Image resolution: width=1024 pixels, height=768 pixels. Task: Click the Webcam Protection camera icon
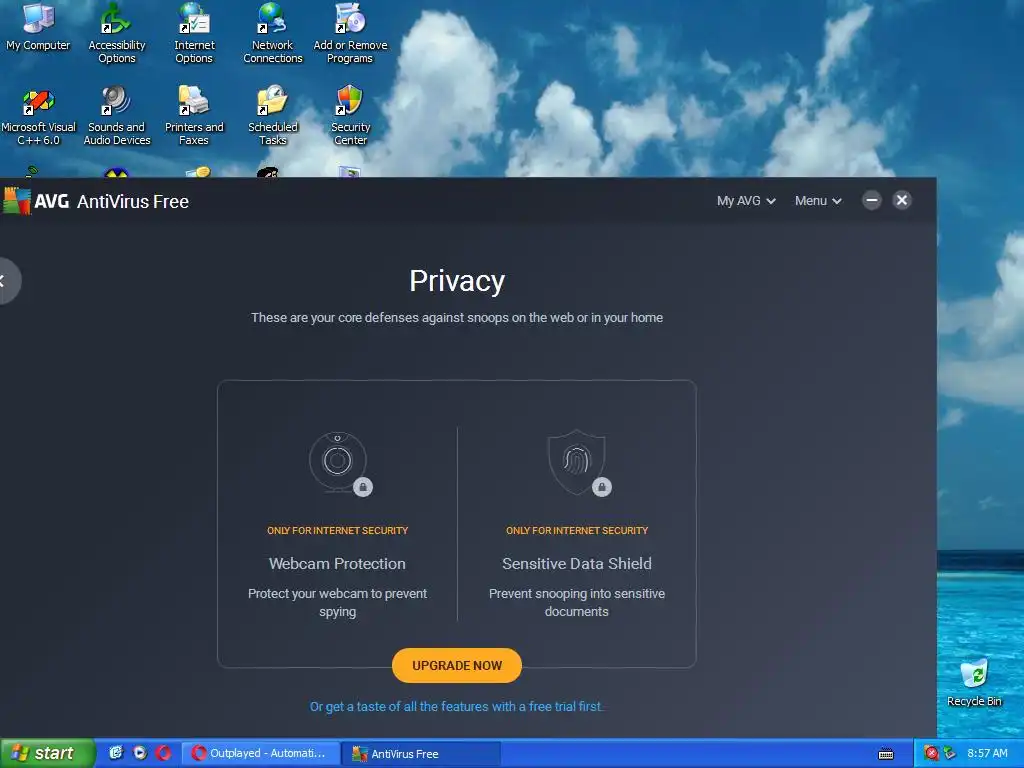[x=338, y=462]
